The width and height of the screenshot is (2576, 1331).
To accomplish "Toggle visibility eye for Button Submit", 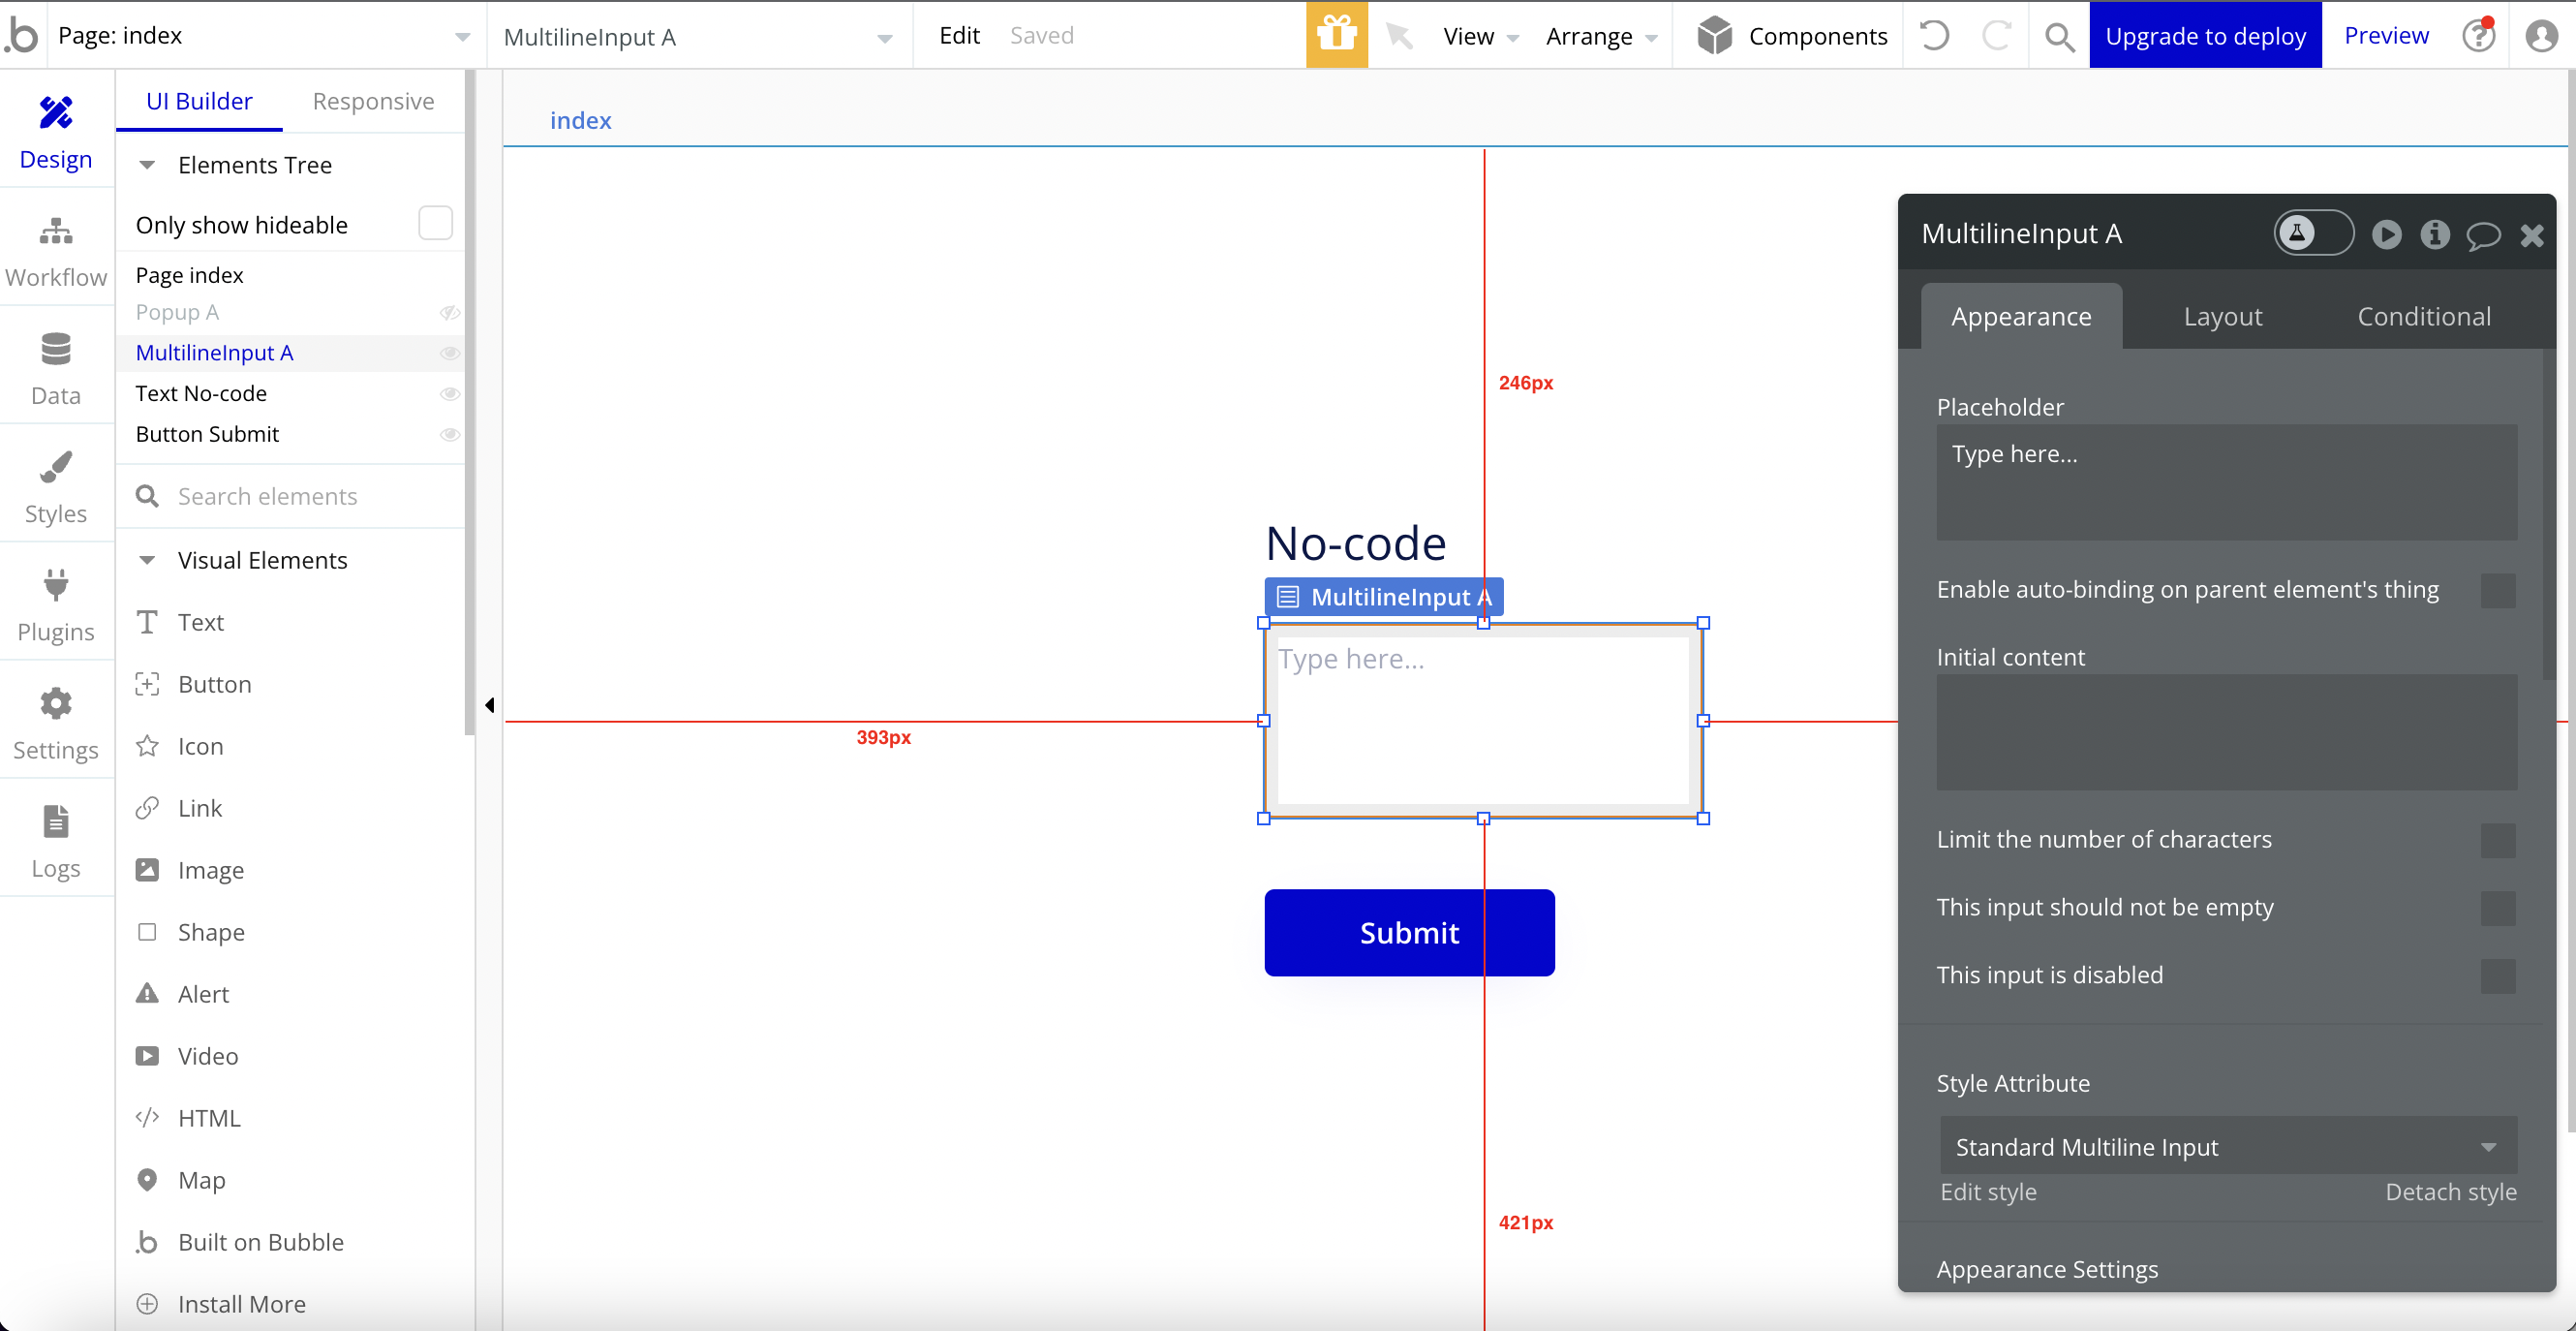I will pos(450,434).
